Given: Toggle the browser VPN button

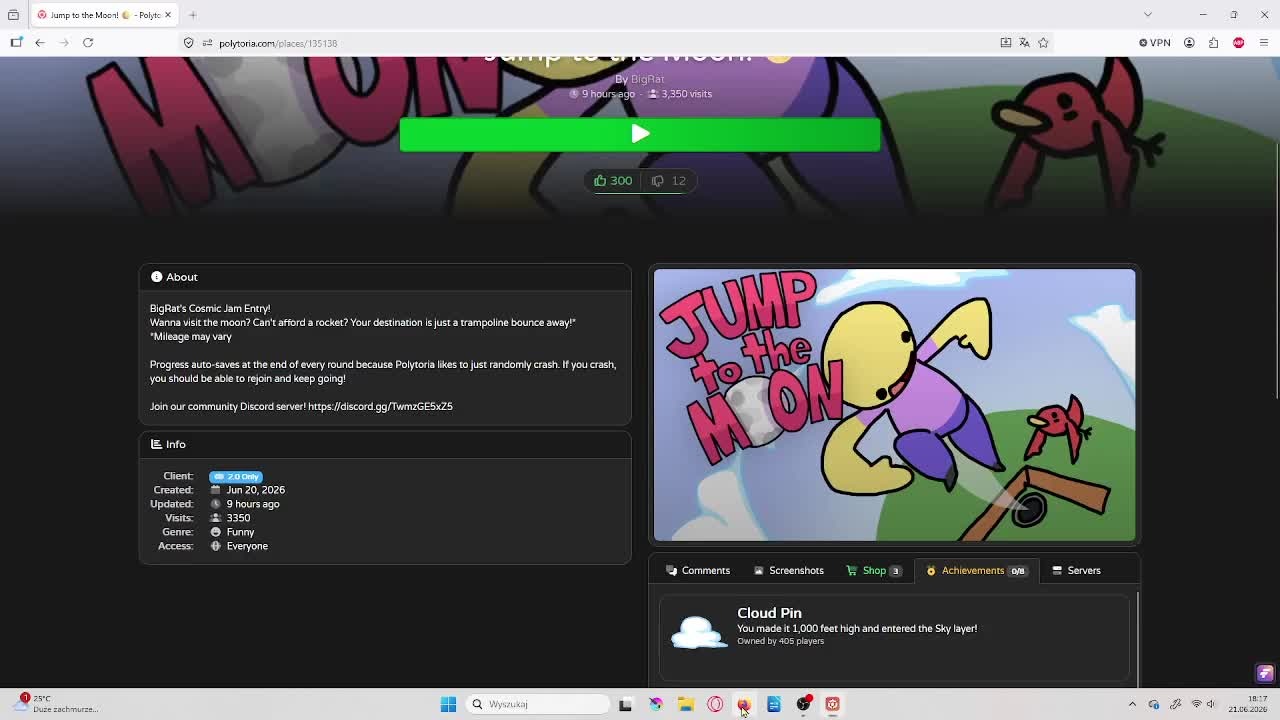Looking at the screenshot, I should point(1154,43).
